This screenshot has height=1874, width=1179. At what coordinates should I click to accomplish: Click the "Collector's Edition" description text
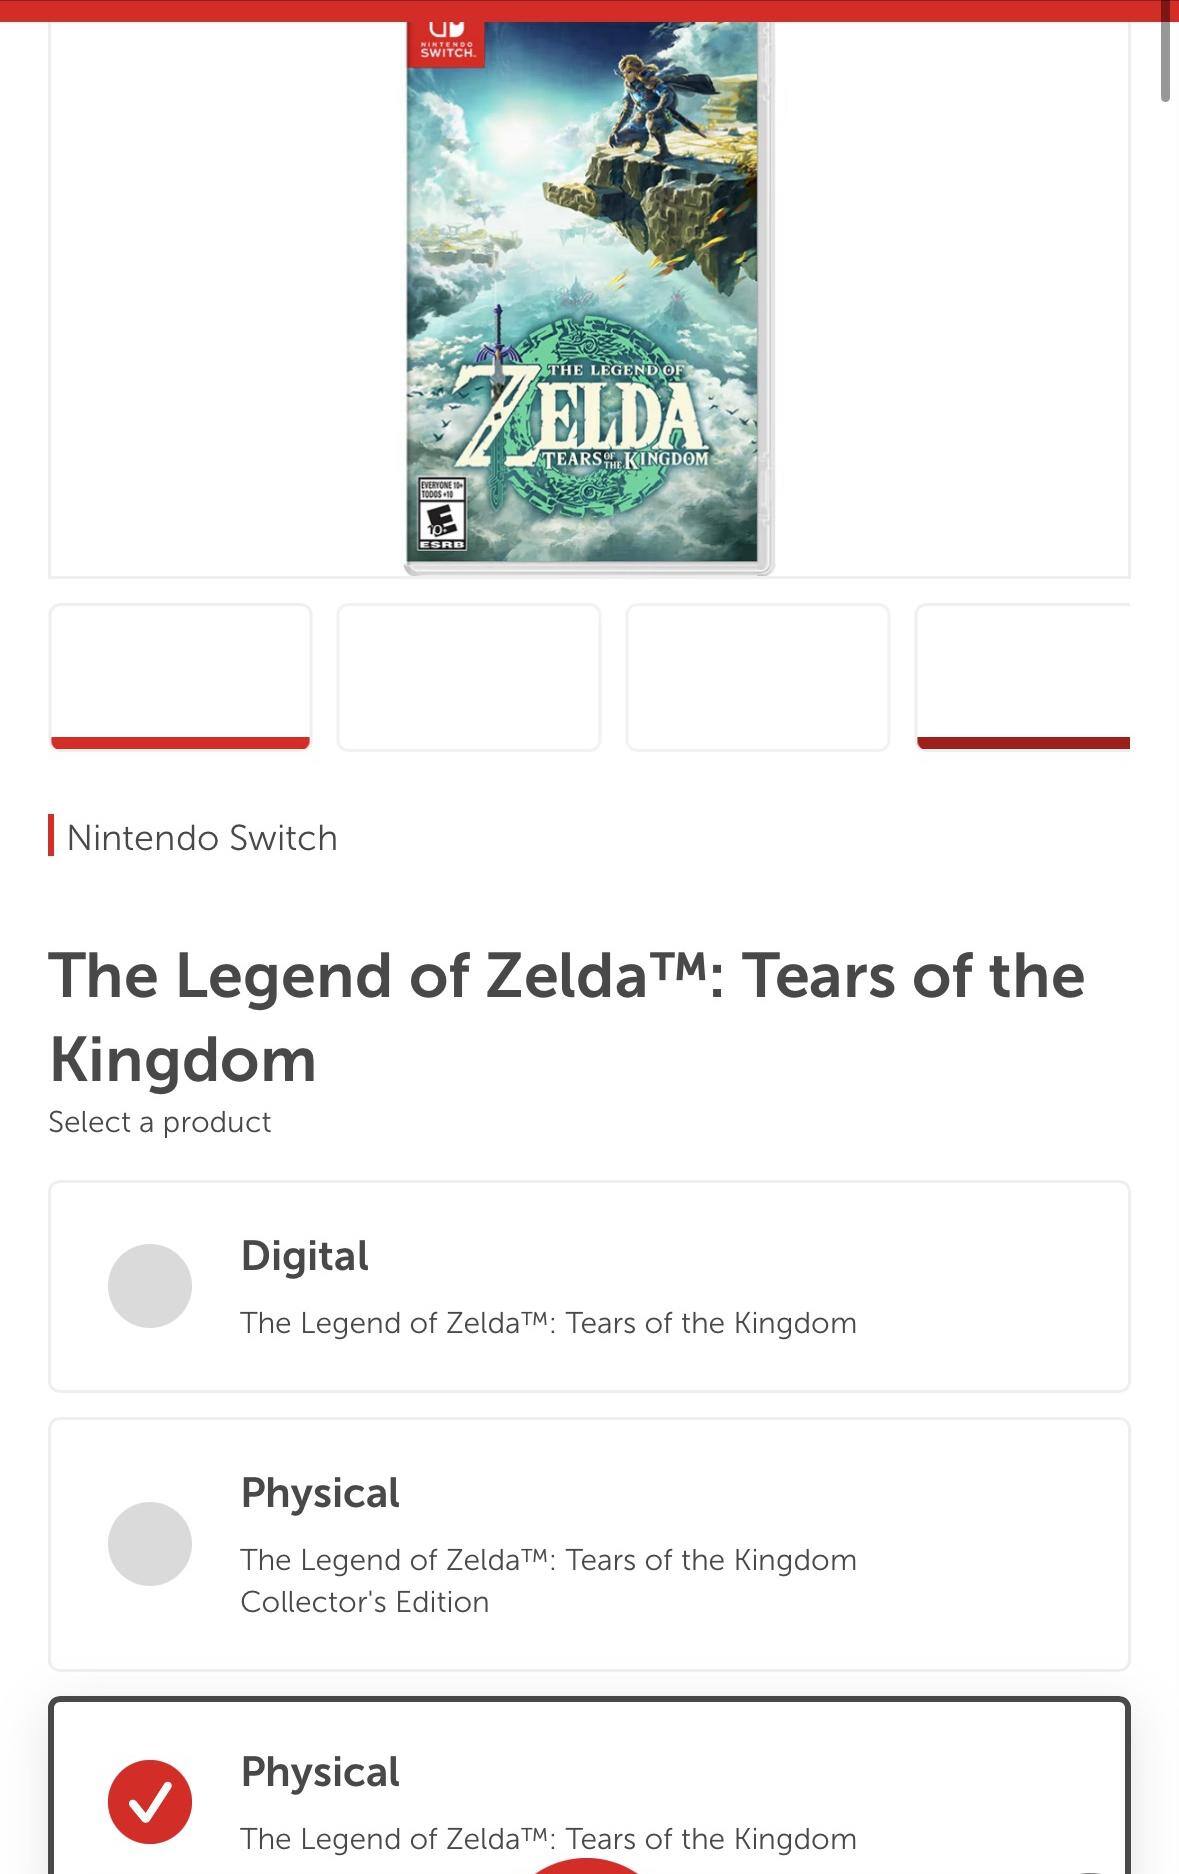pos(365,1602)
